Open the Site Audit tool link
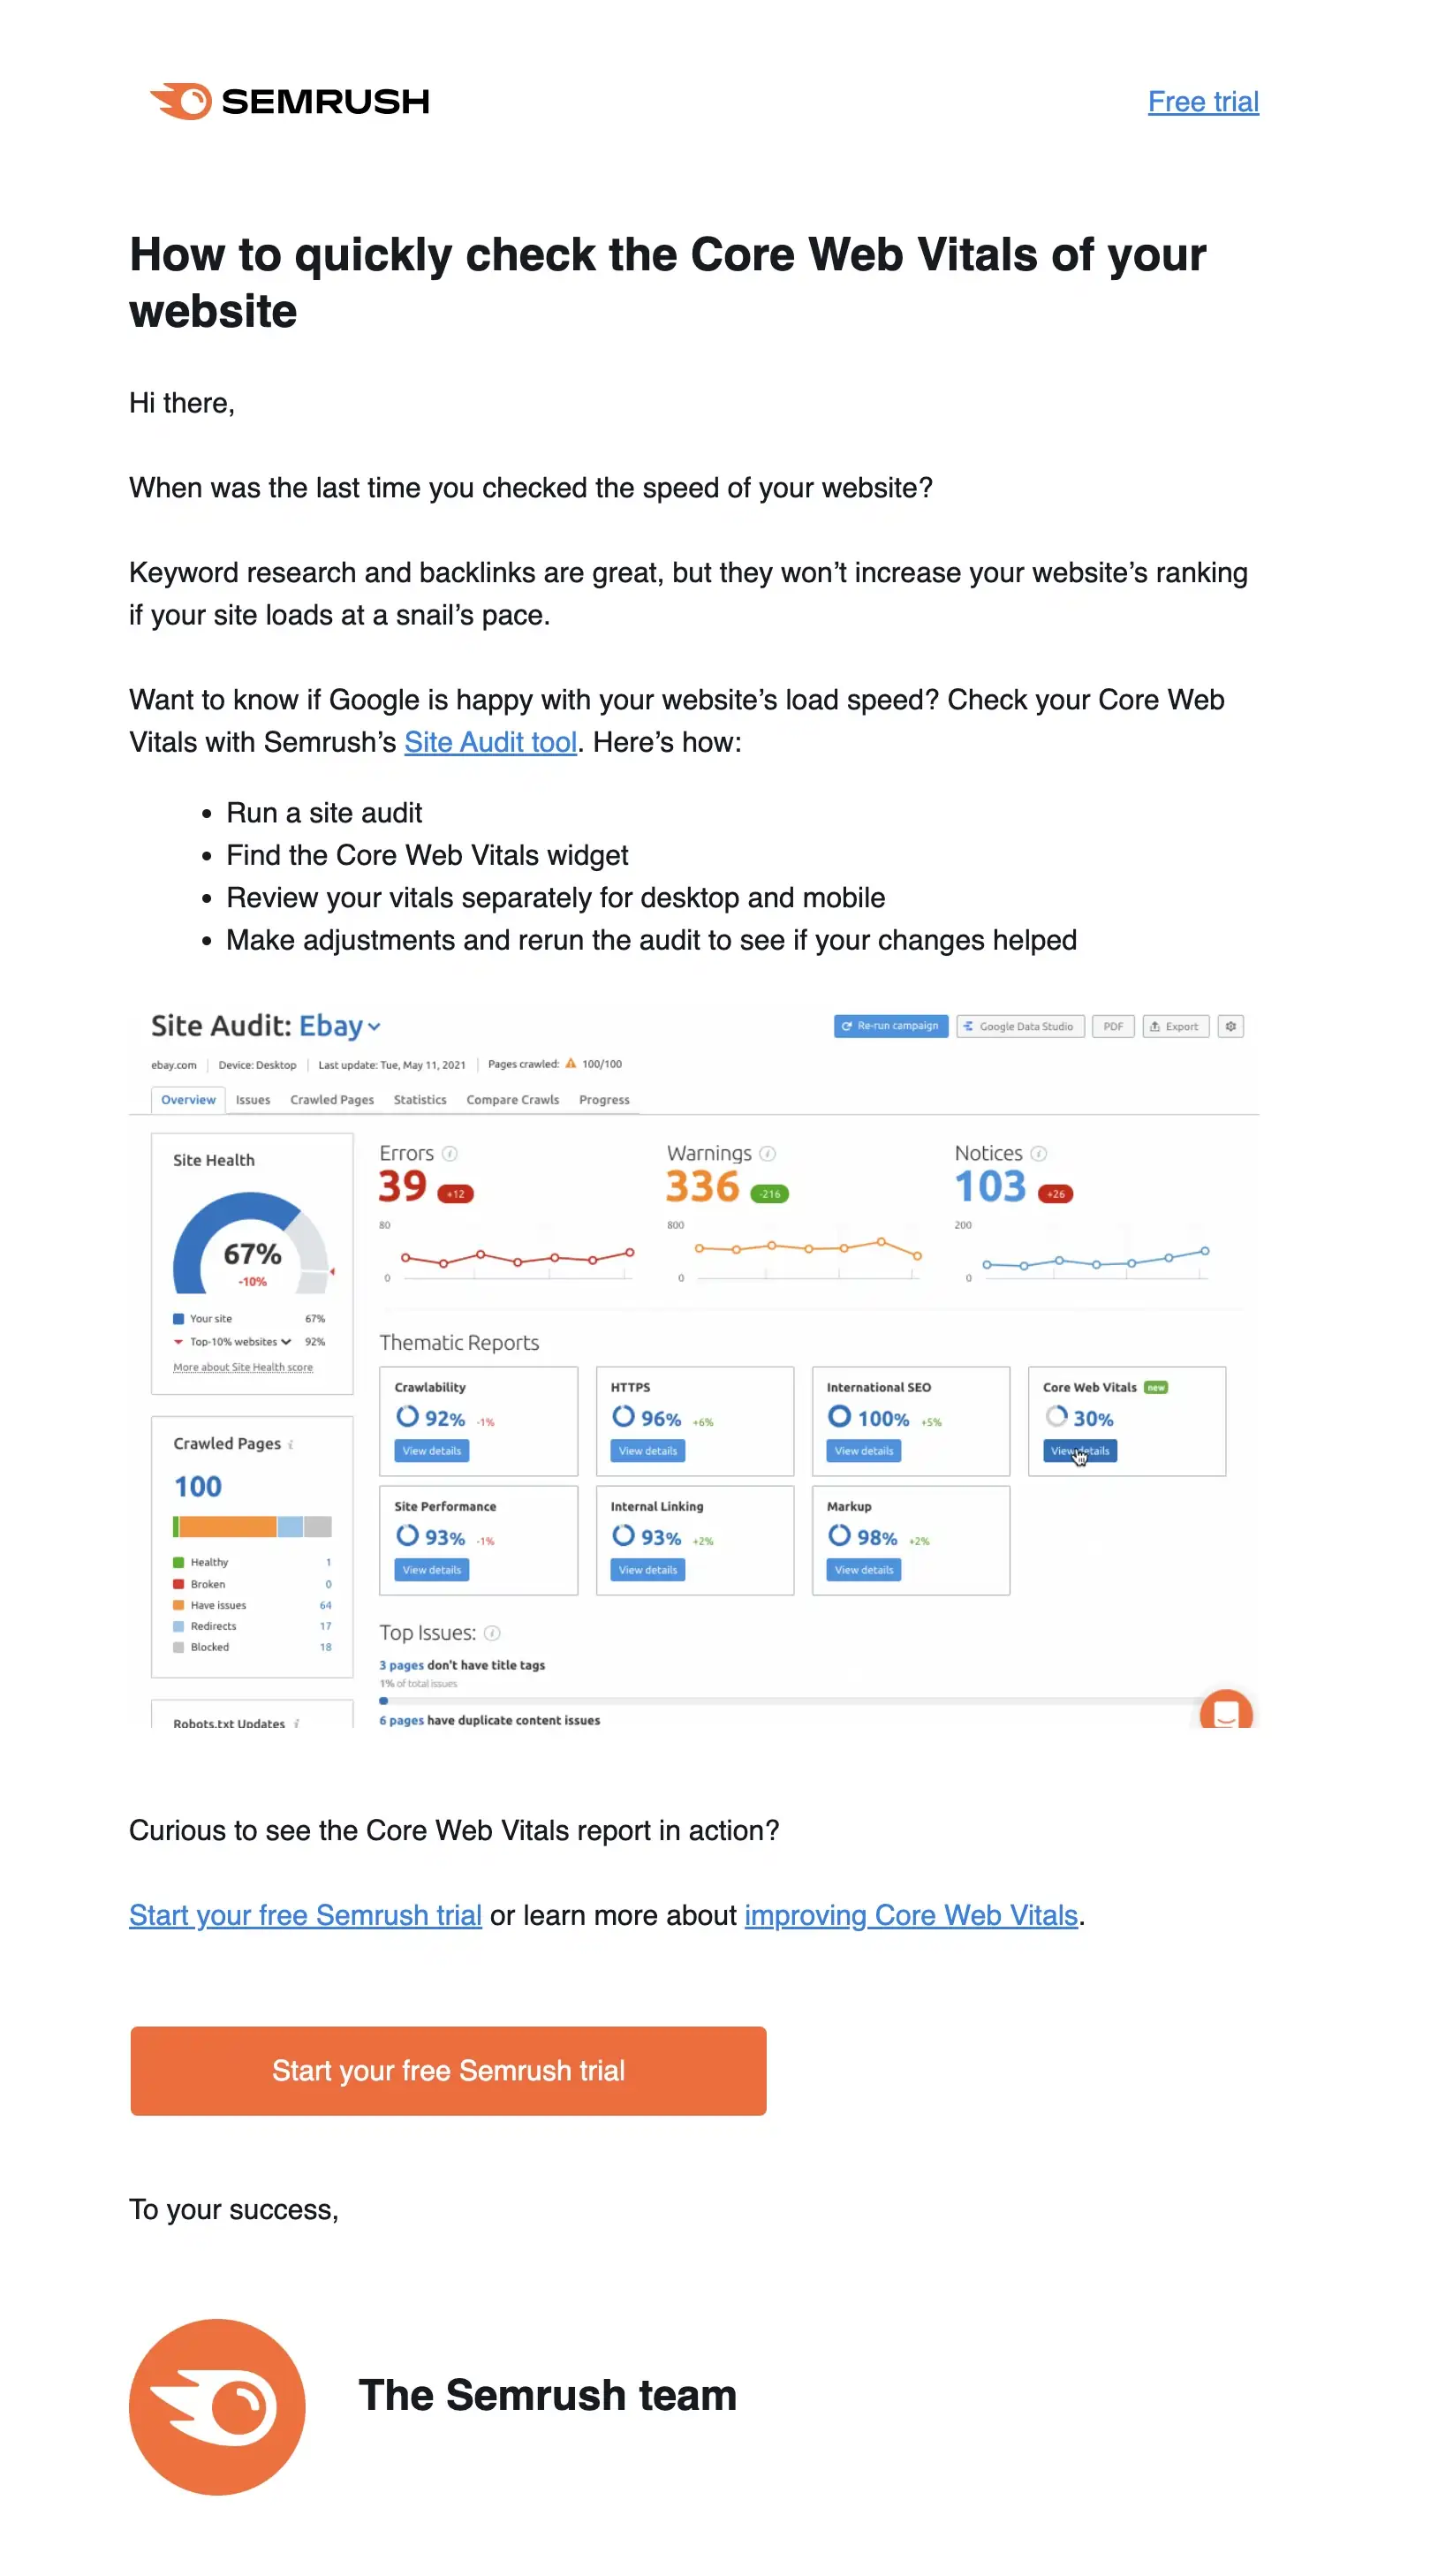 point(491,742)
